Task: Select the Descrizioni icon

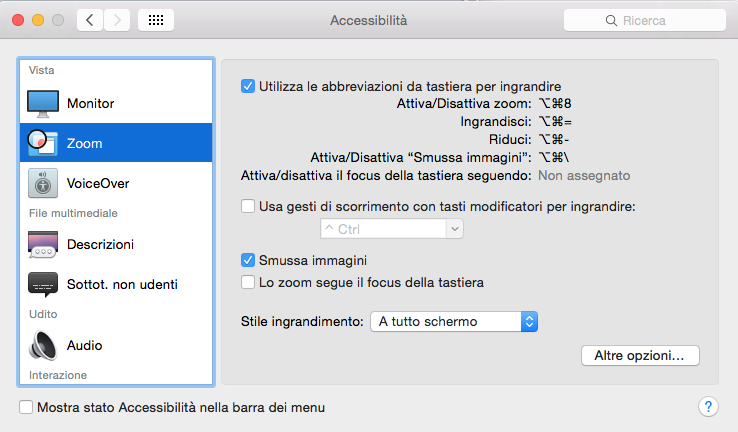Action: tap(43, 244)
